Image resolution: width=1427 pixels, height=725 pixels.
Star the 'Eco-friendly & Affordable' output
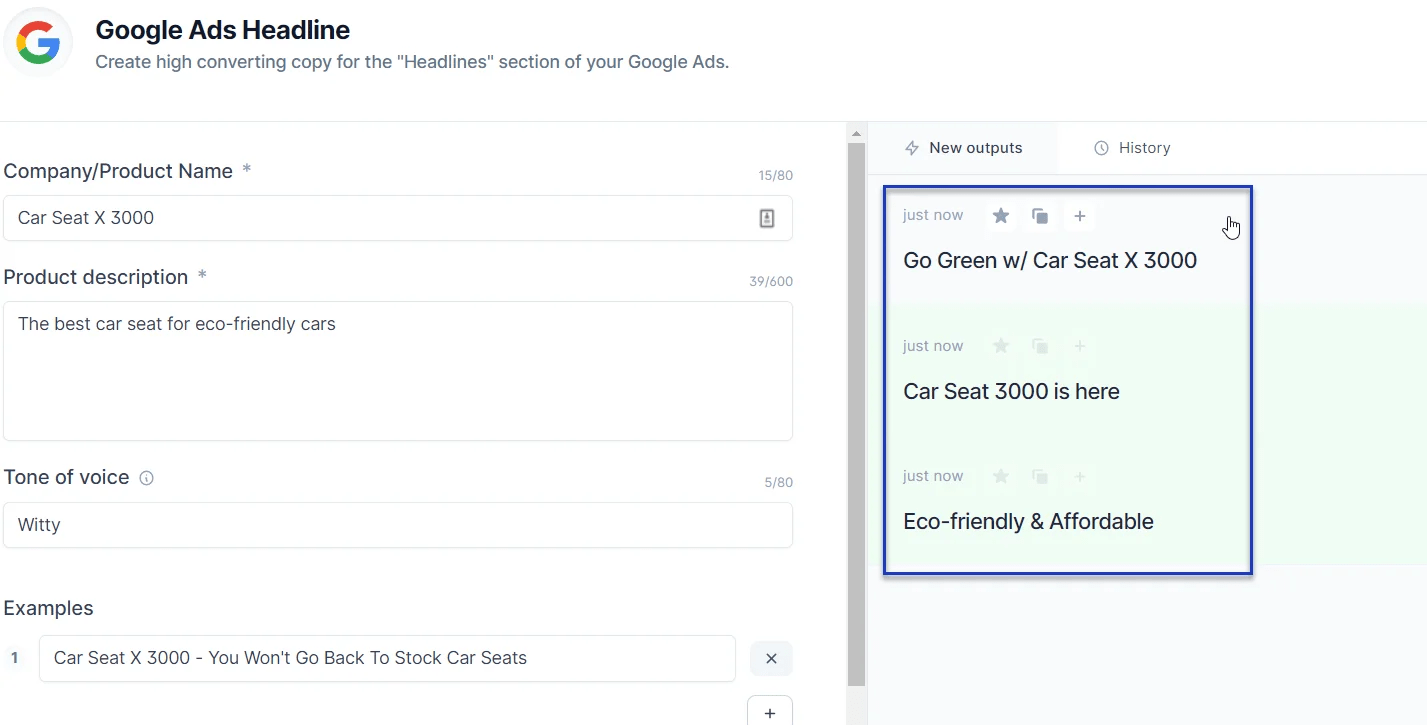(x=1001, y=476)
